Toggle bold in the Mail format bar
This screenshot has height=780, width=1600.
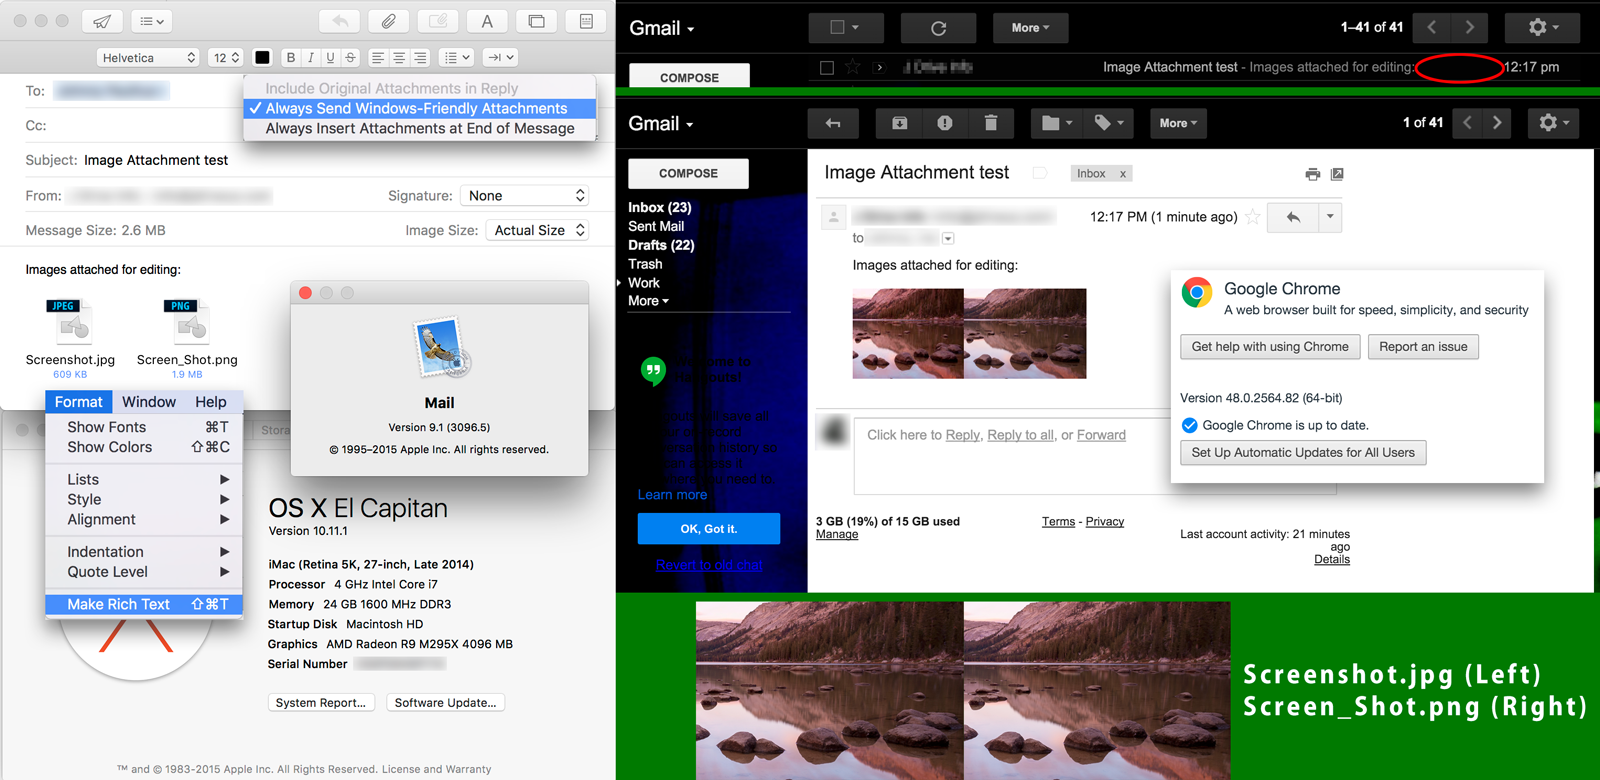[290, 58]
